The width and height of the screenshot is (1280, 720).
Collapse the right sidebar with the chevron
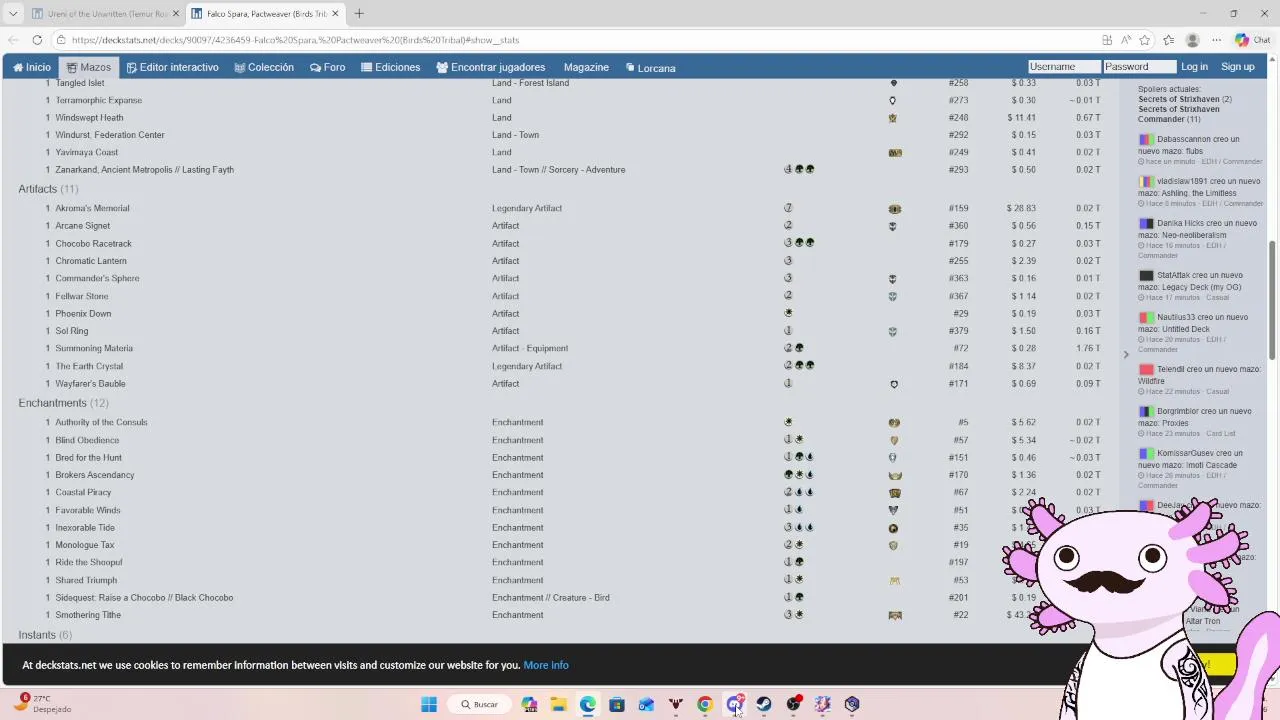(x=1125, y=354)
